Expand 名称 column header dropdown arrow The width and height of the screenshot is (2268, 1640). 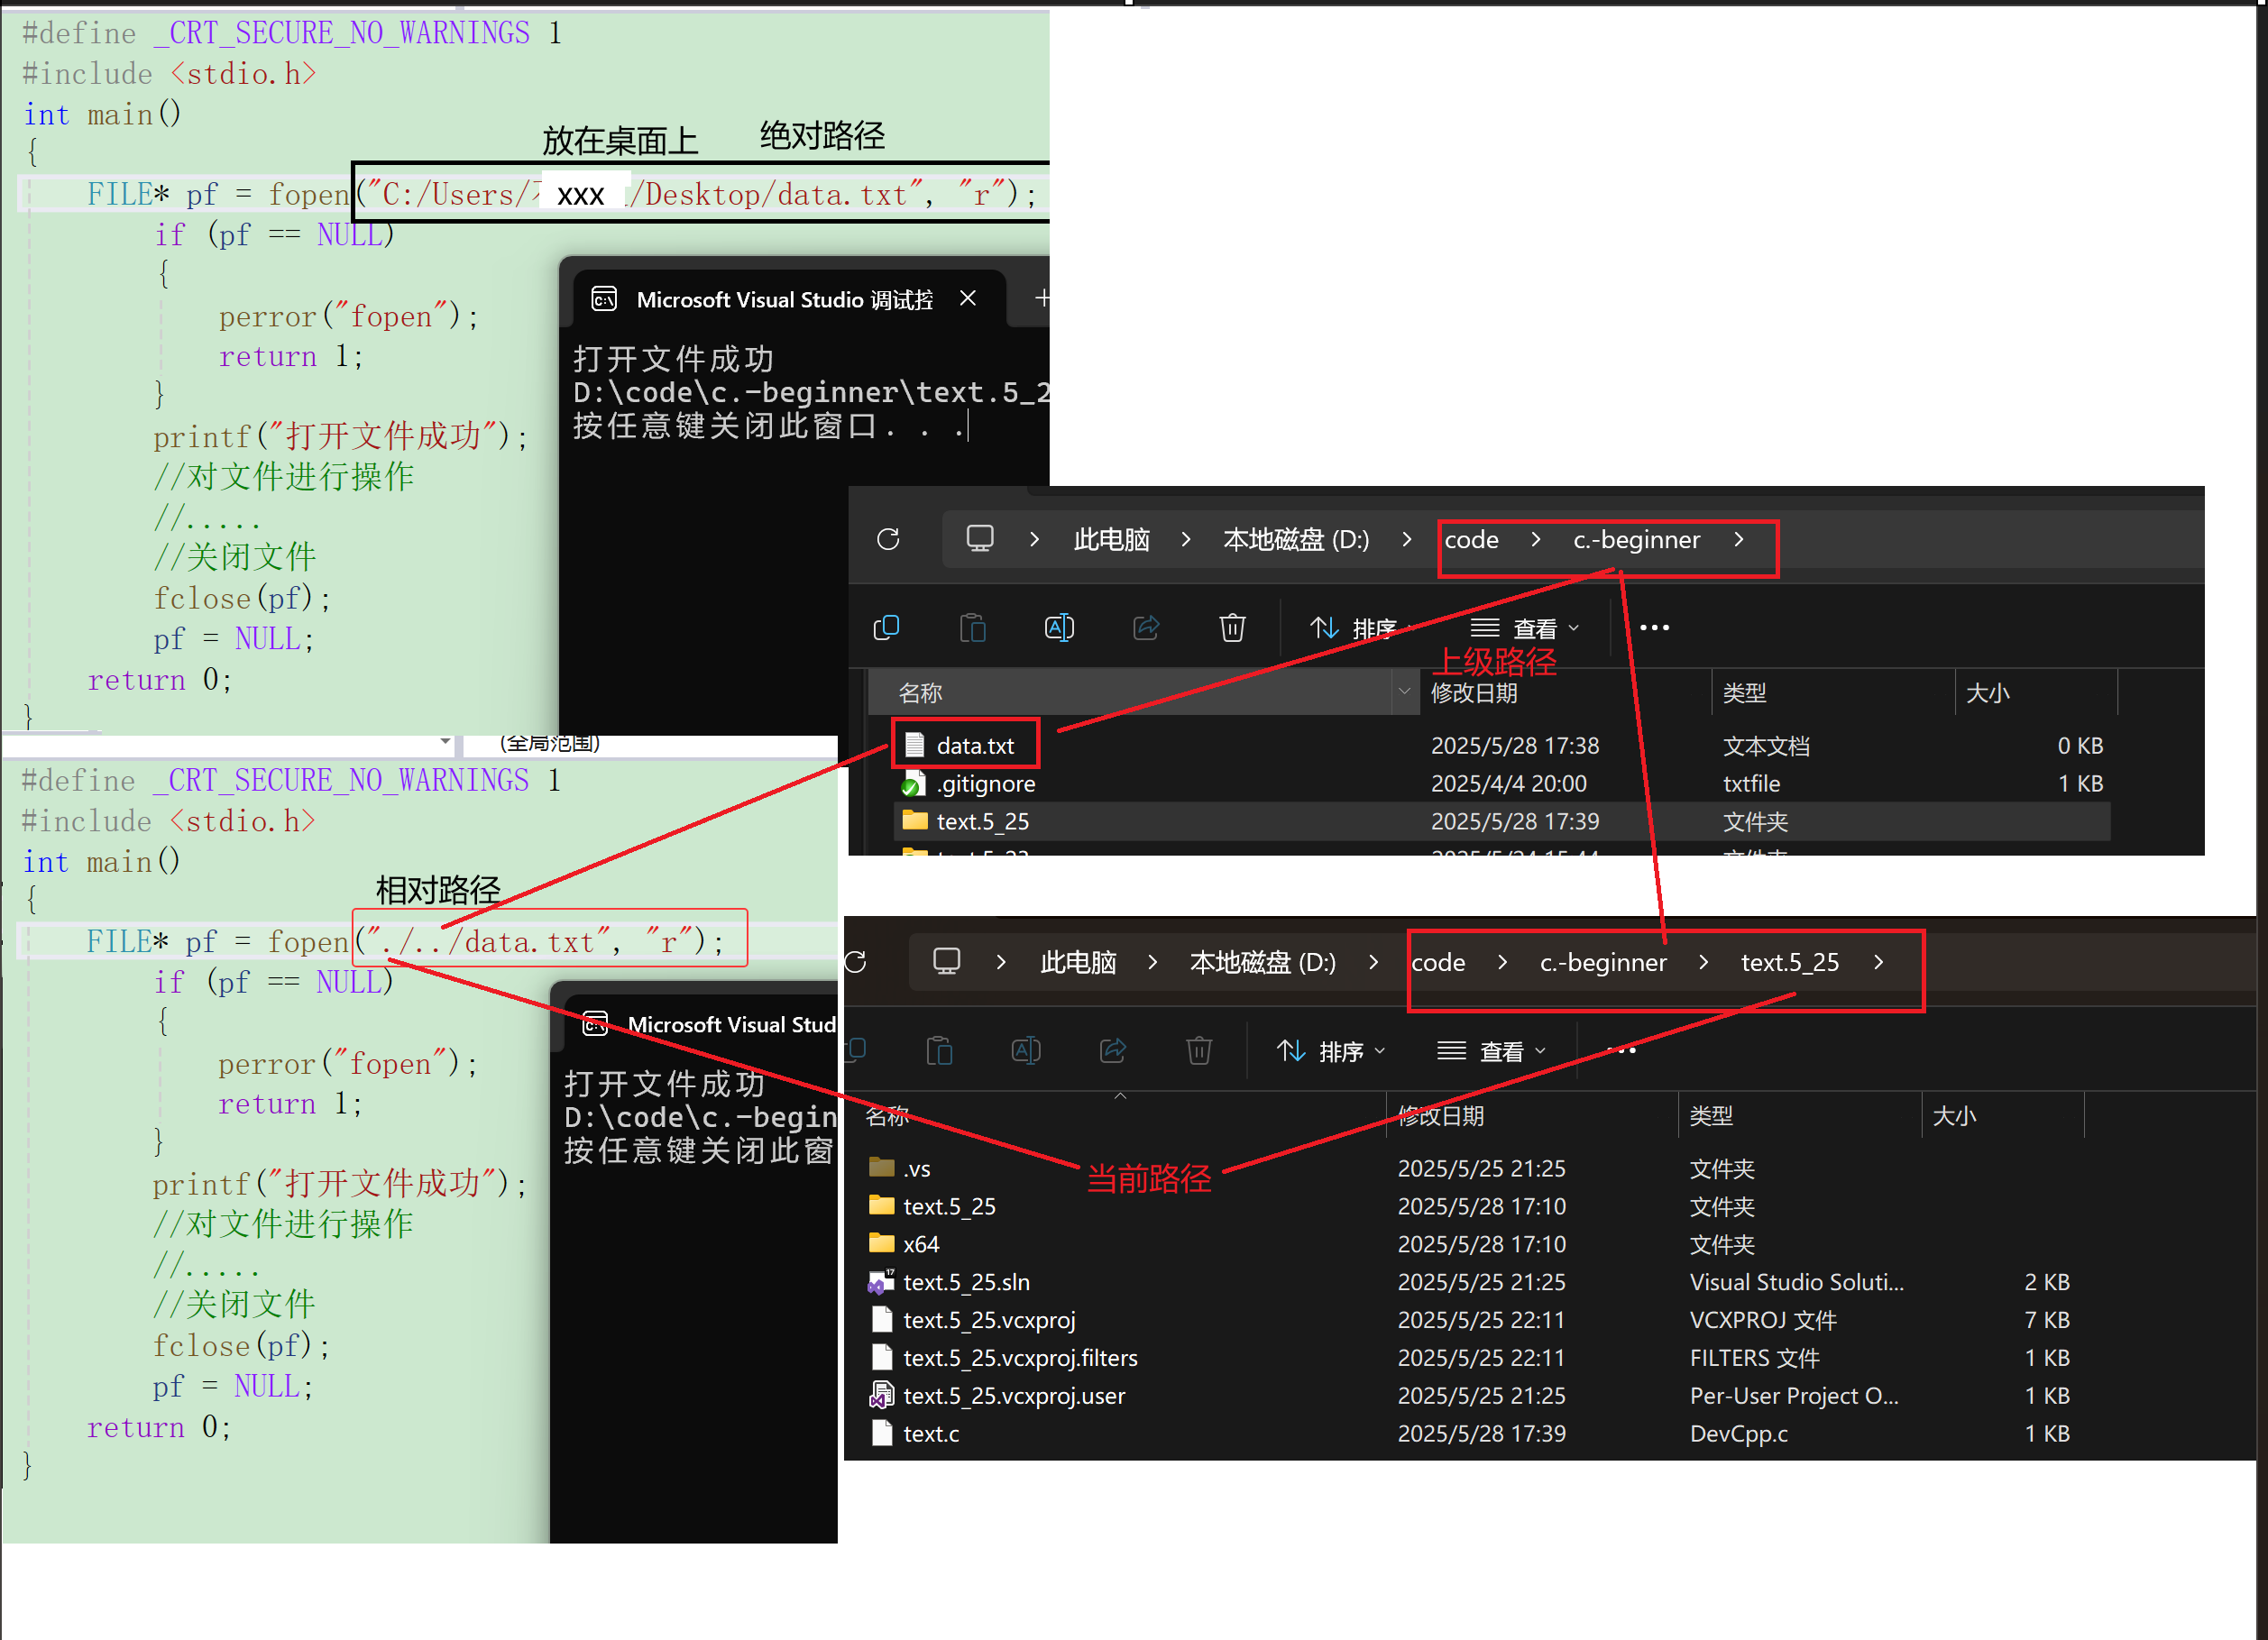1404,692
